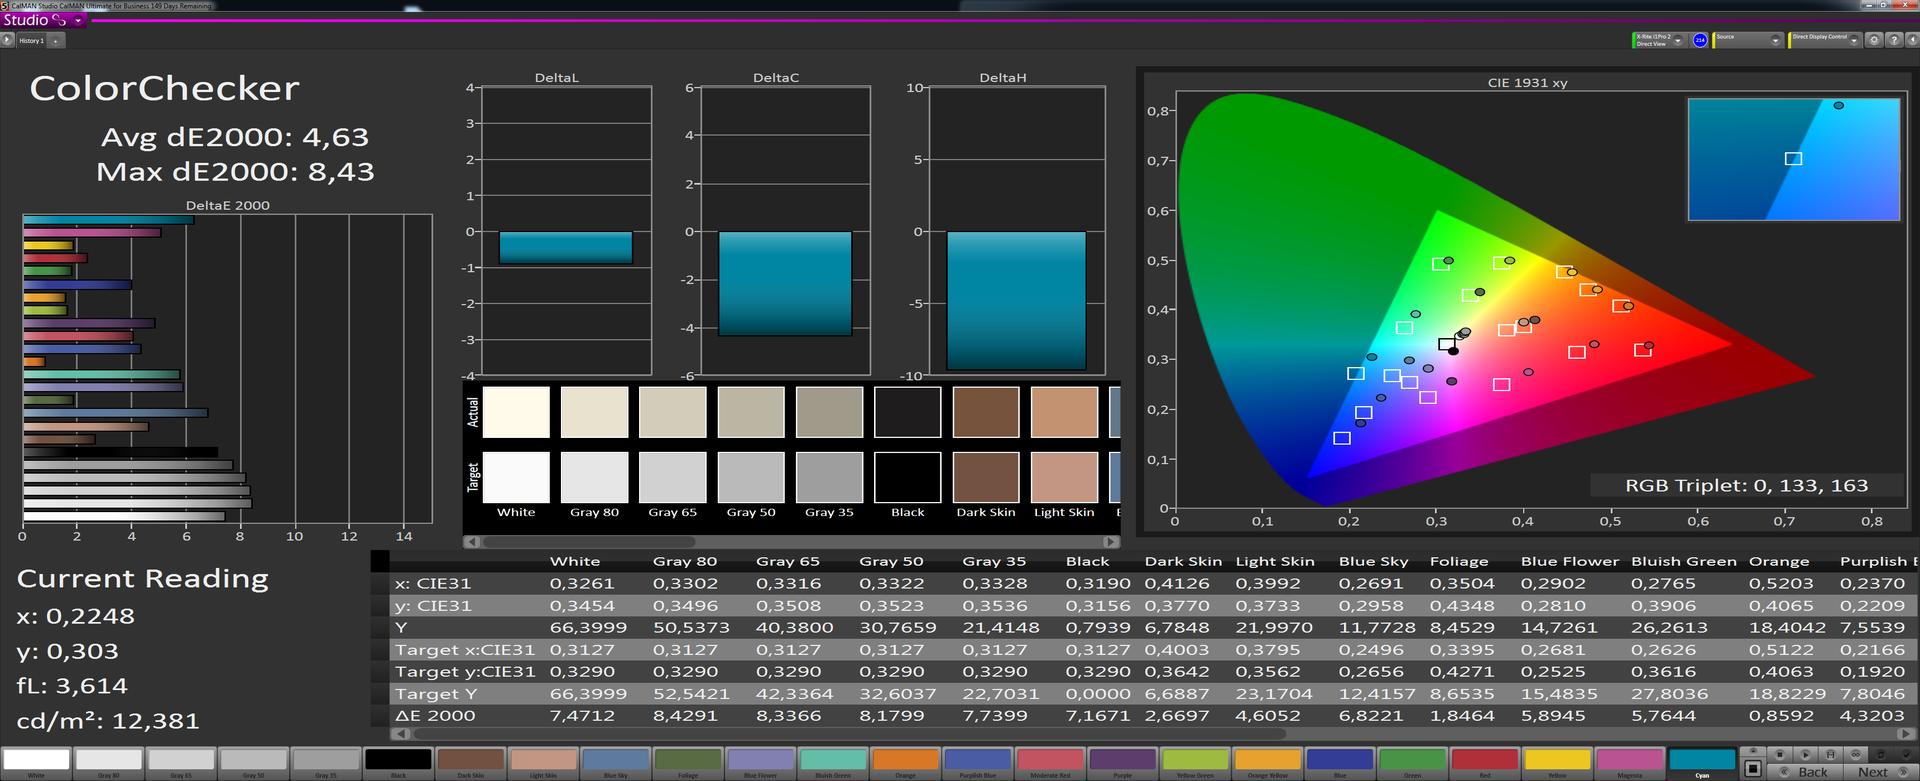Click the black pattern window square icon
This screenshot has height=781, width=1920.
(x=1752, y=768)
